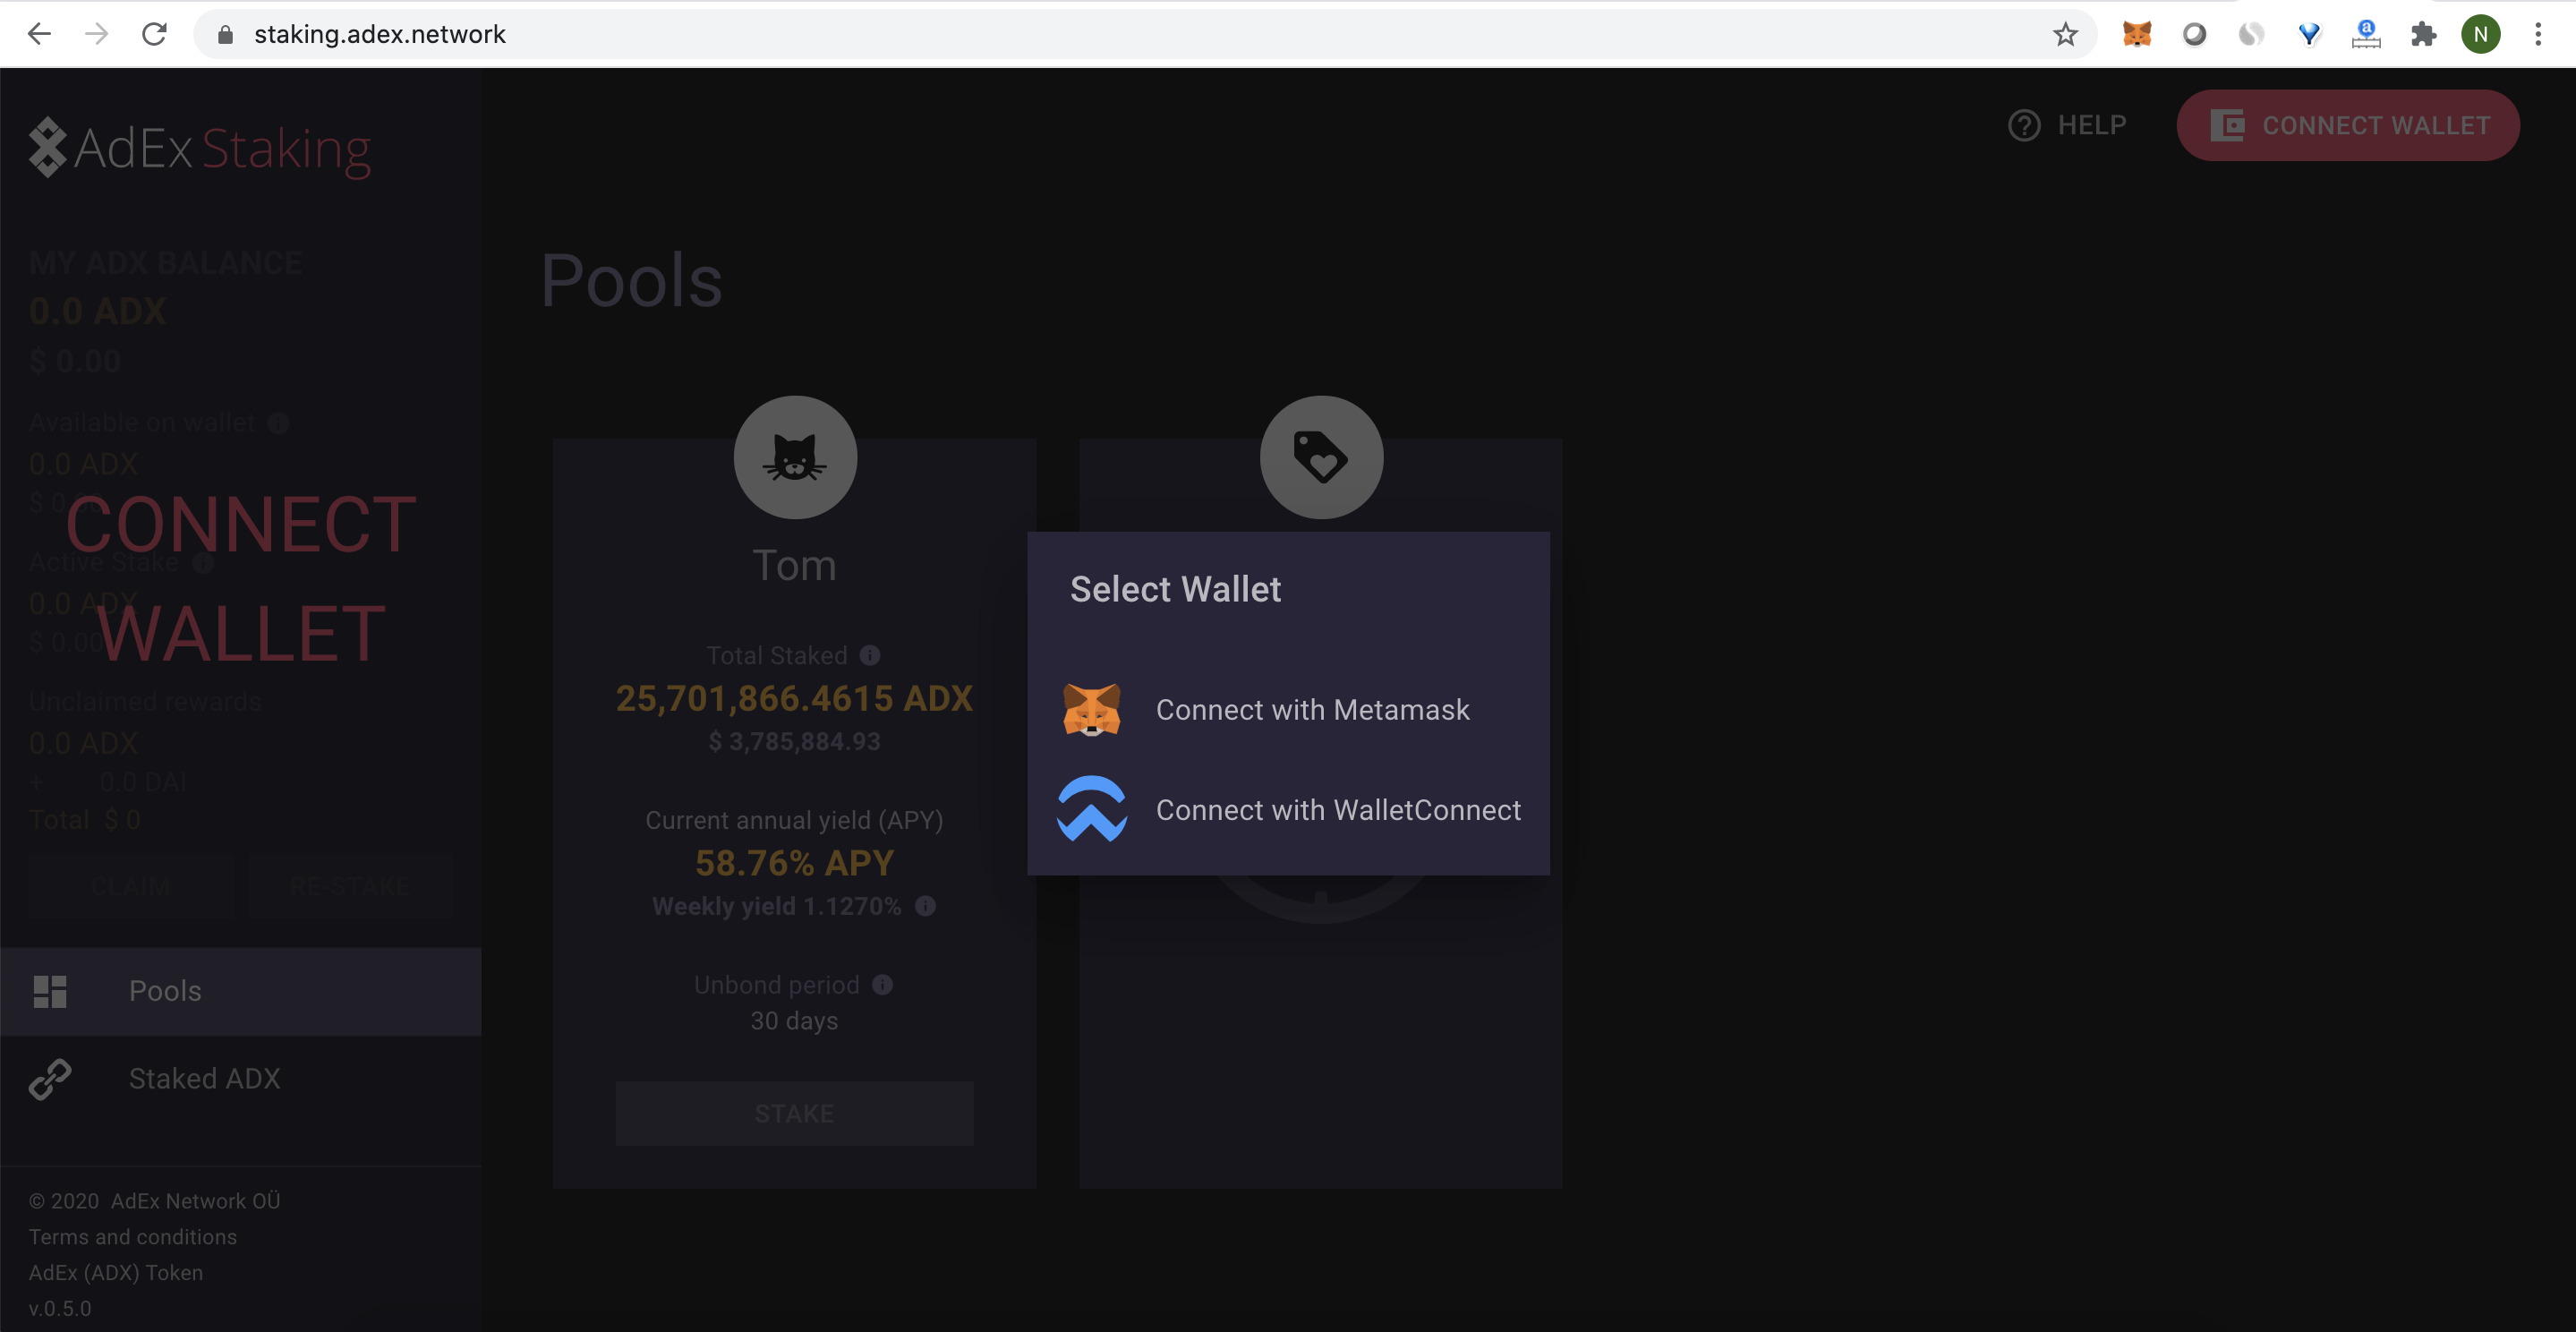
Task: Select Connect with Metamask option
Action: point(1288,710)
